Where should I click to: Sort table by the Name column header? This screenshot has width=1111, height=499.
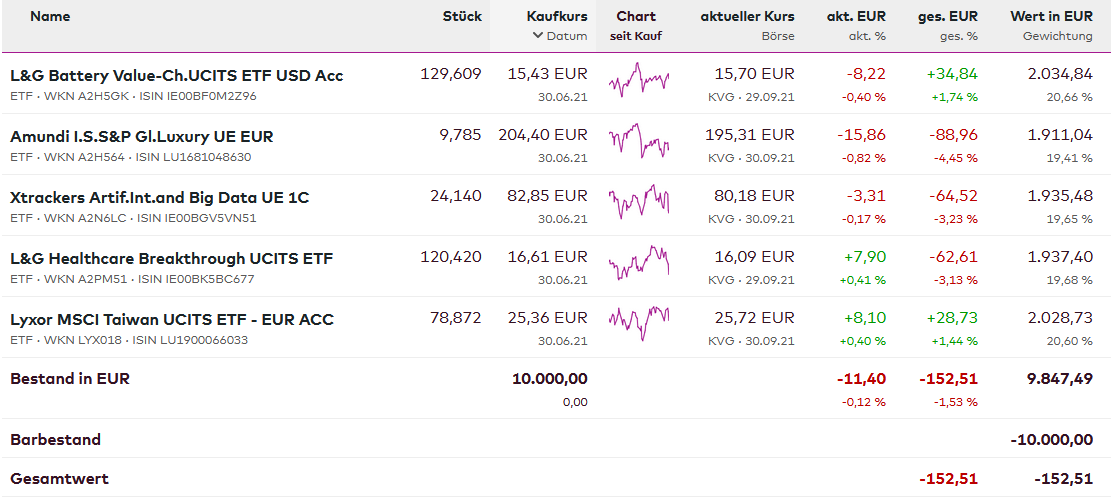pyautogui.click(x=50, y=16)
